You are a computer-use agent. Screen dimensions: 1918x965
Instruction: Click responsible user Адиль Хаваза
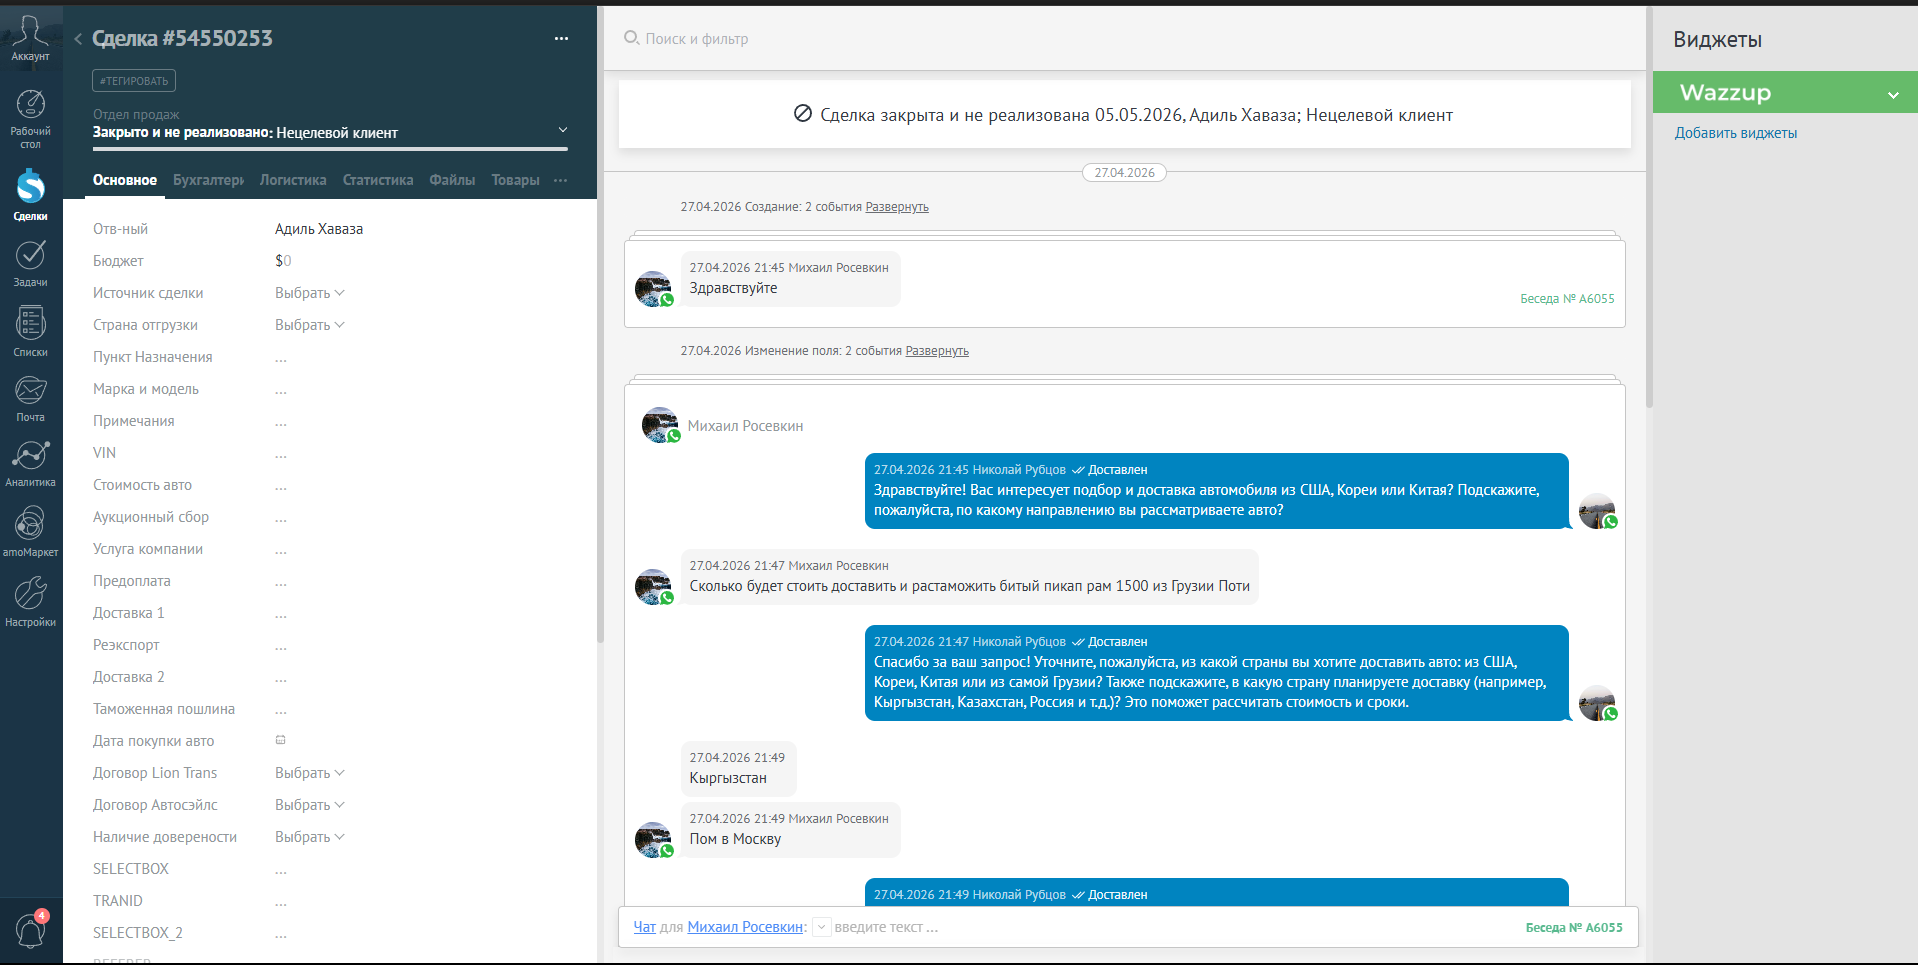319,229
